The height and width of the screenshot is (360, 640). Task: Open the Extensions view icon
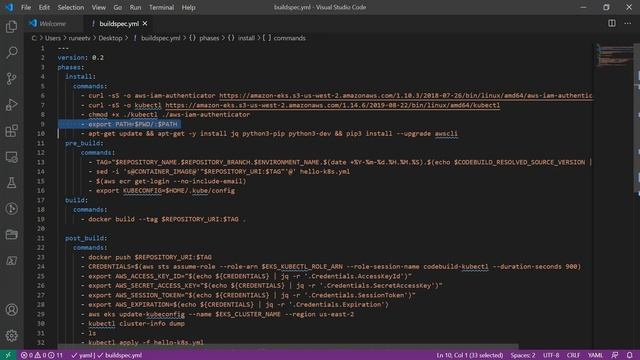(11, 131)
